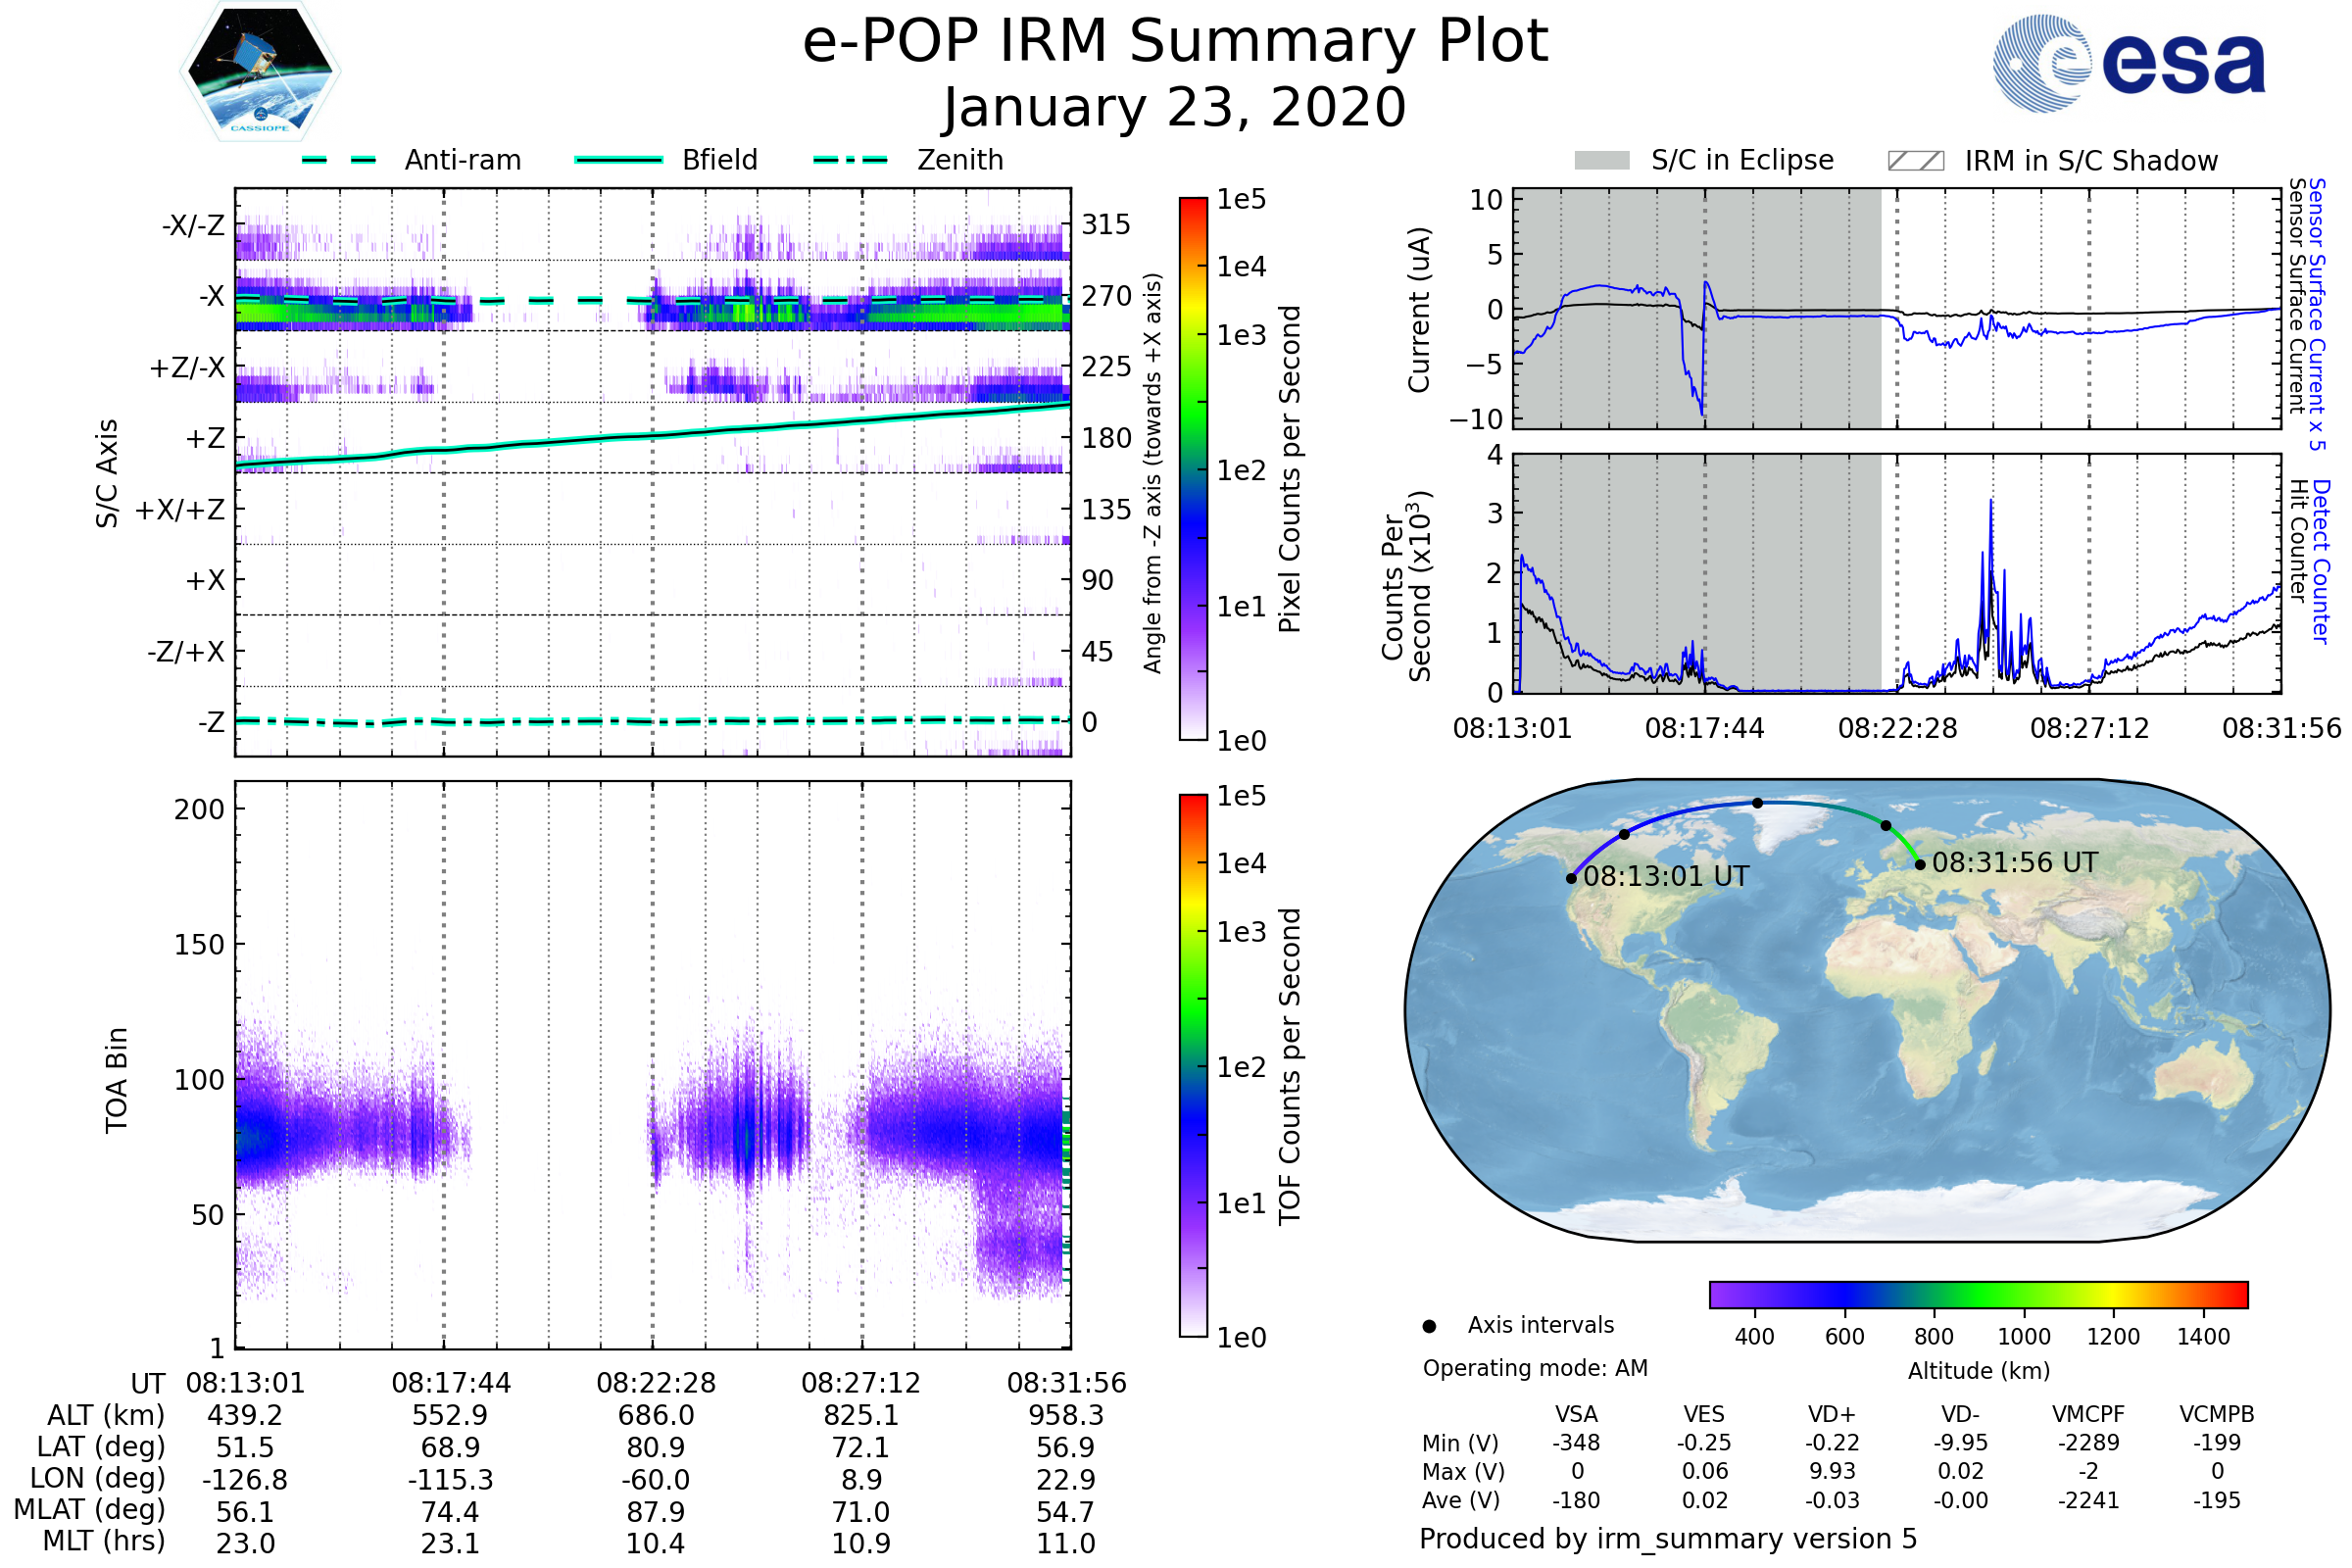This screenshot has height=1568, width=2352.
Task: Click the TOF Counts per Second colorbar
Action: point(1193,1065)
